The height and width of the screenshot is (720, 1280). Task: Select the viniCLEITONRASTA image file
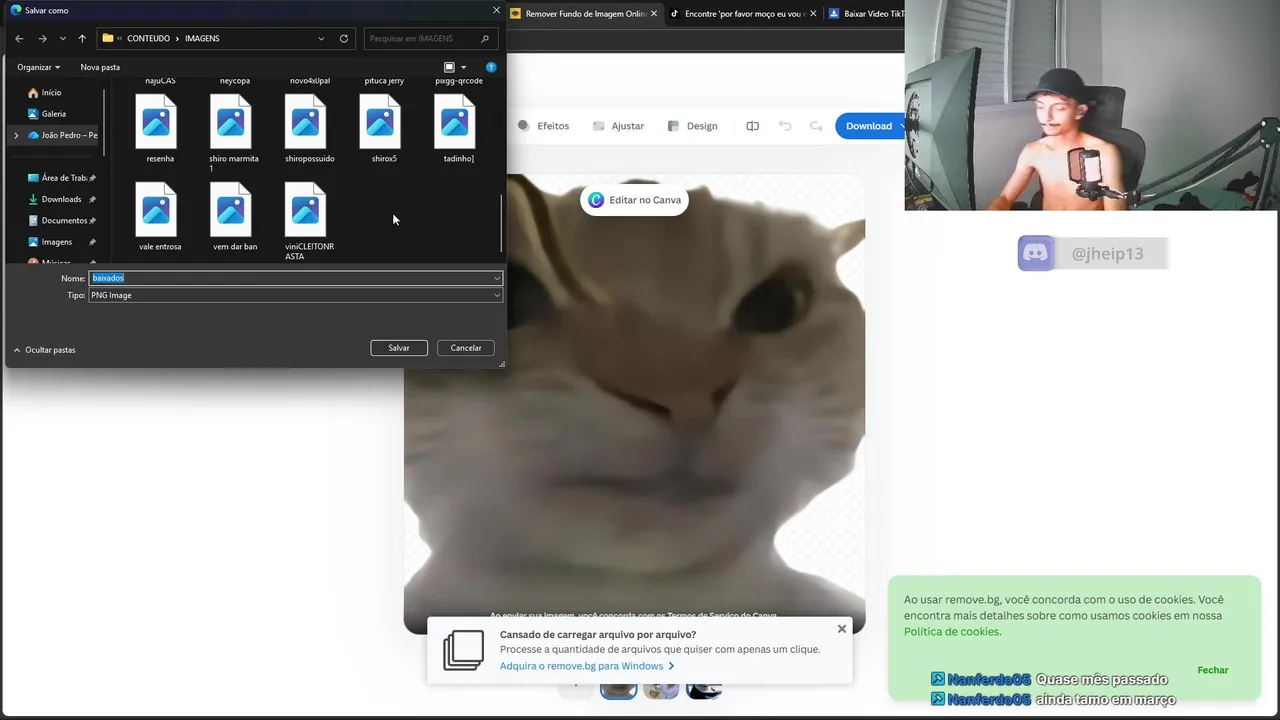click(x=309, y=221)
